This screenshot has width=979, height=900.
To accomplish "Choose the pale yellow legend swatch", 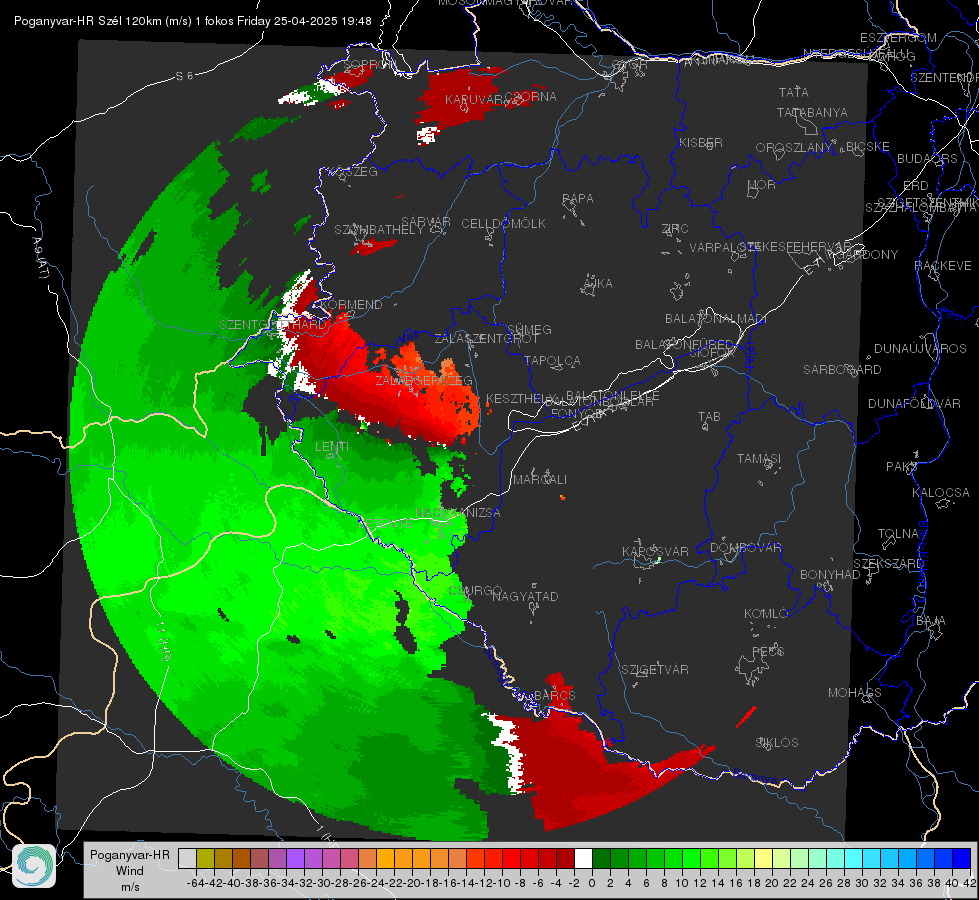I will click(763, 859).
